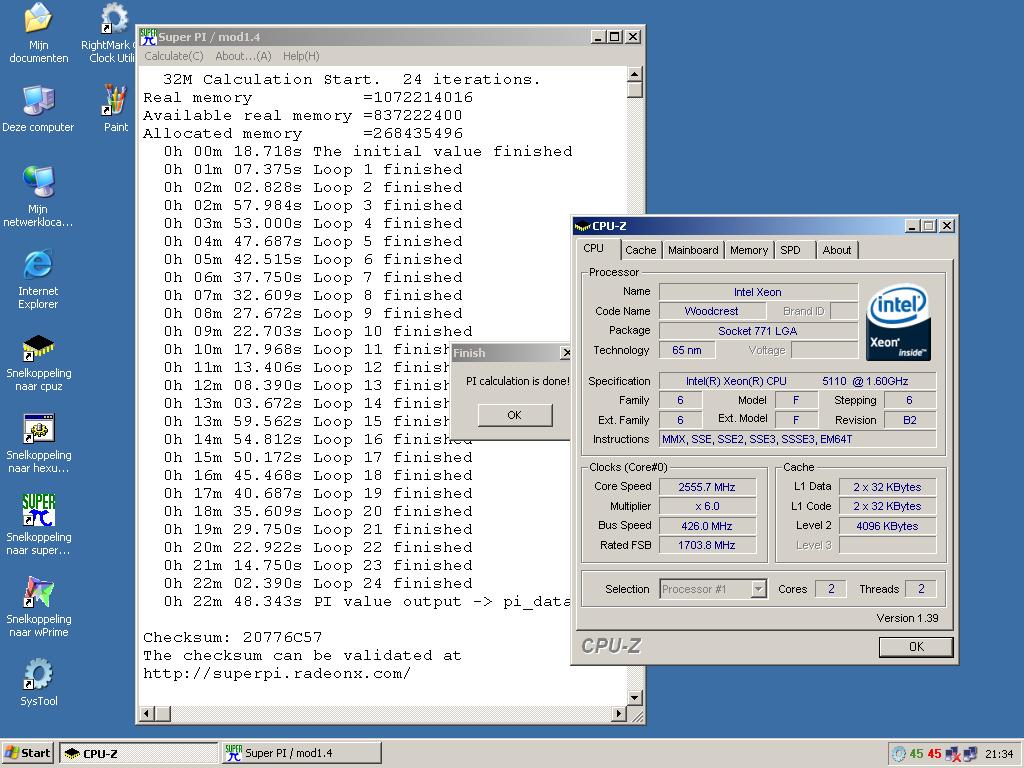Viewport: 1024px width, 768px height.
Task: Open the Calculate(C) menu in Super PI
Action: tap(174, 56)
